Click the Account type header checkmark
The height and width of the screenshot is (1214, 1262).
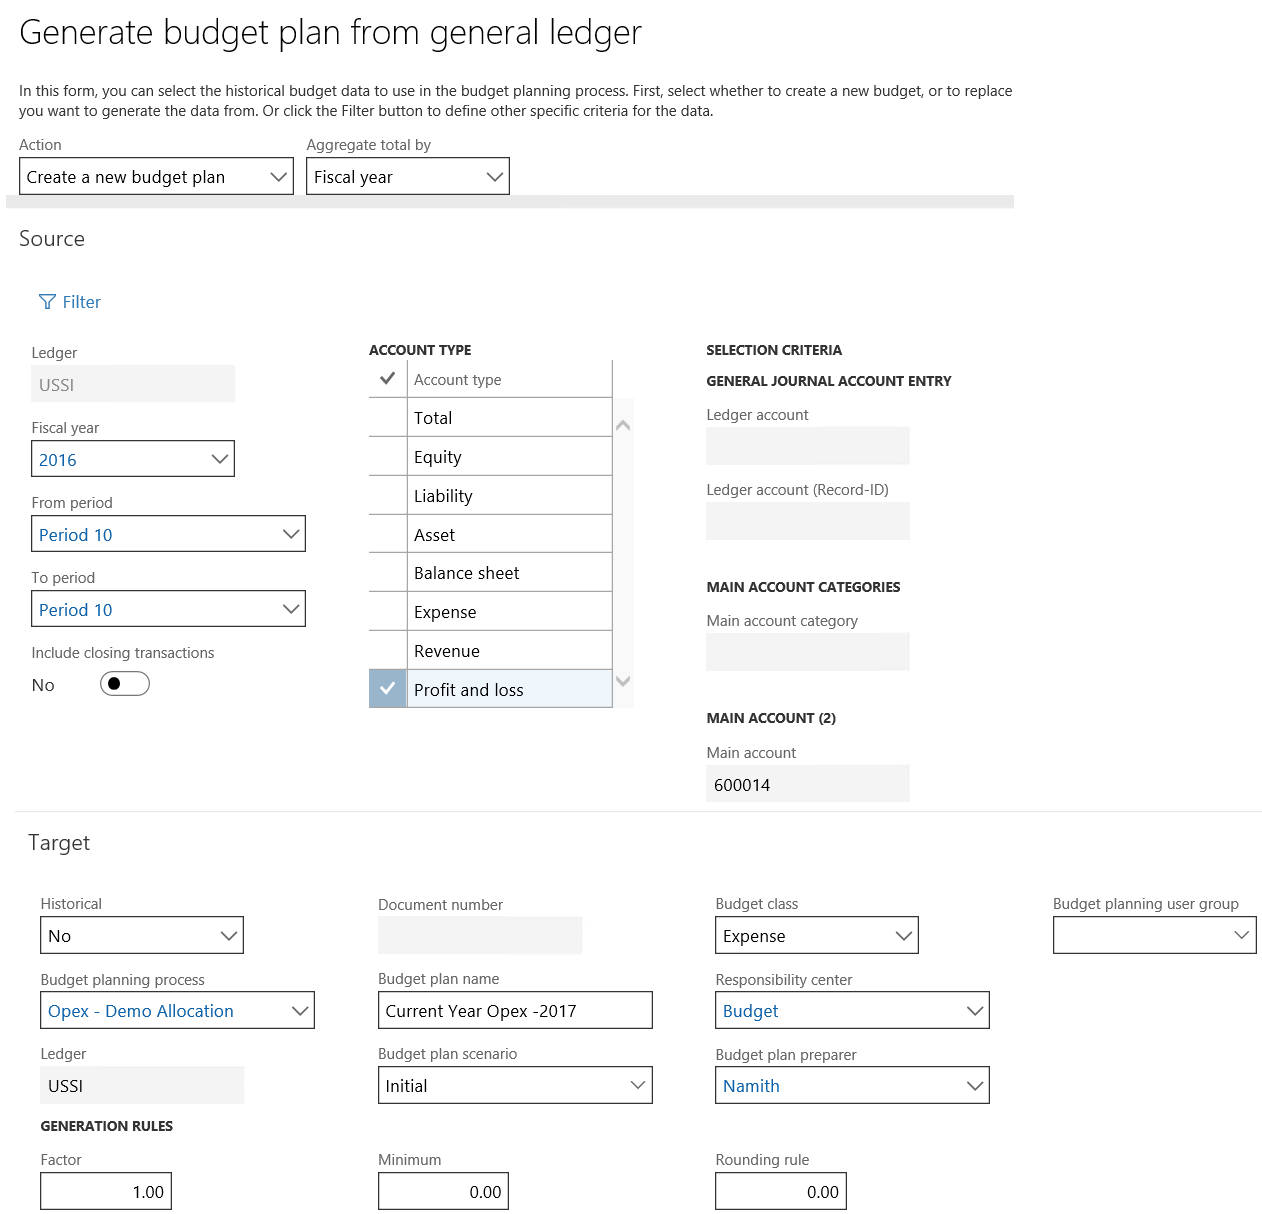point(387,378)
